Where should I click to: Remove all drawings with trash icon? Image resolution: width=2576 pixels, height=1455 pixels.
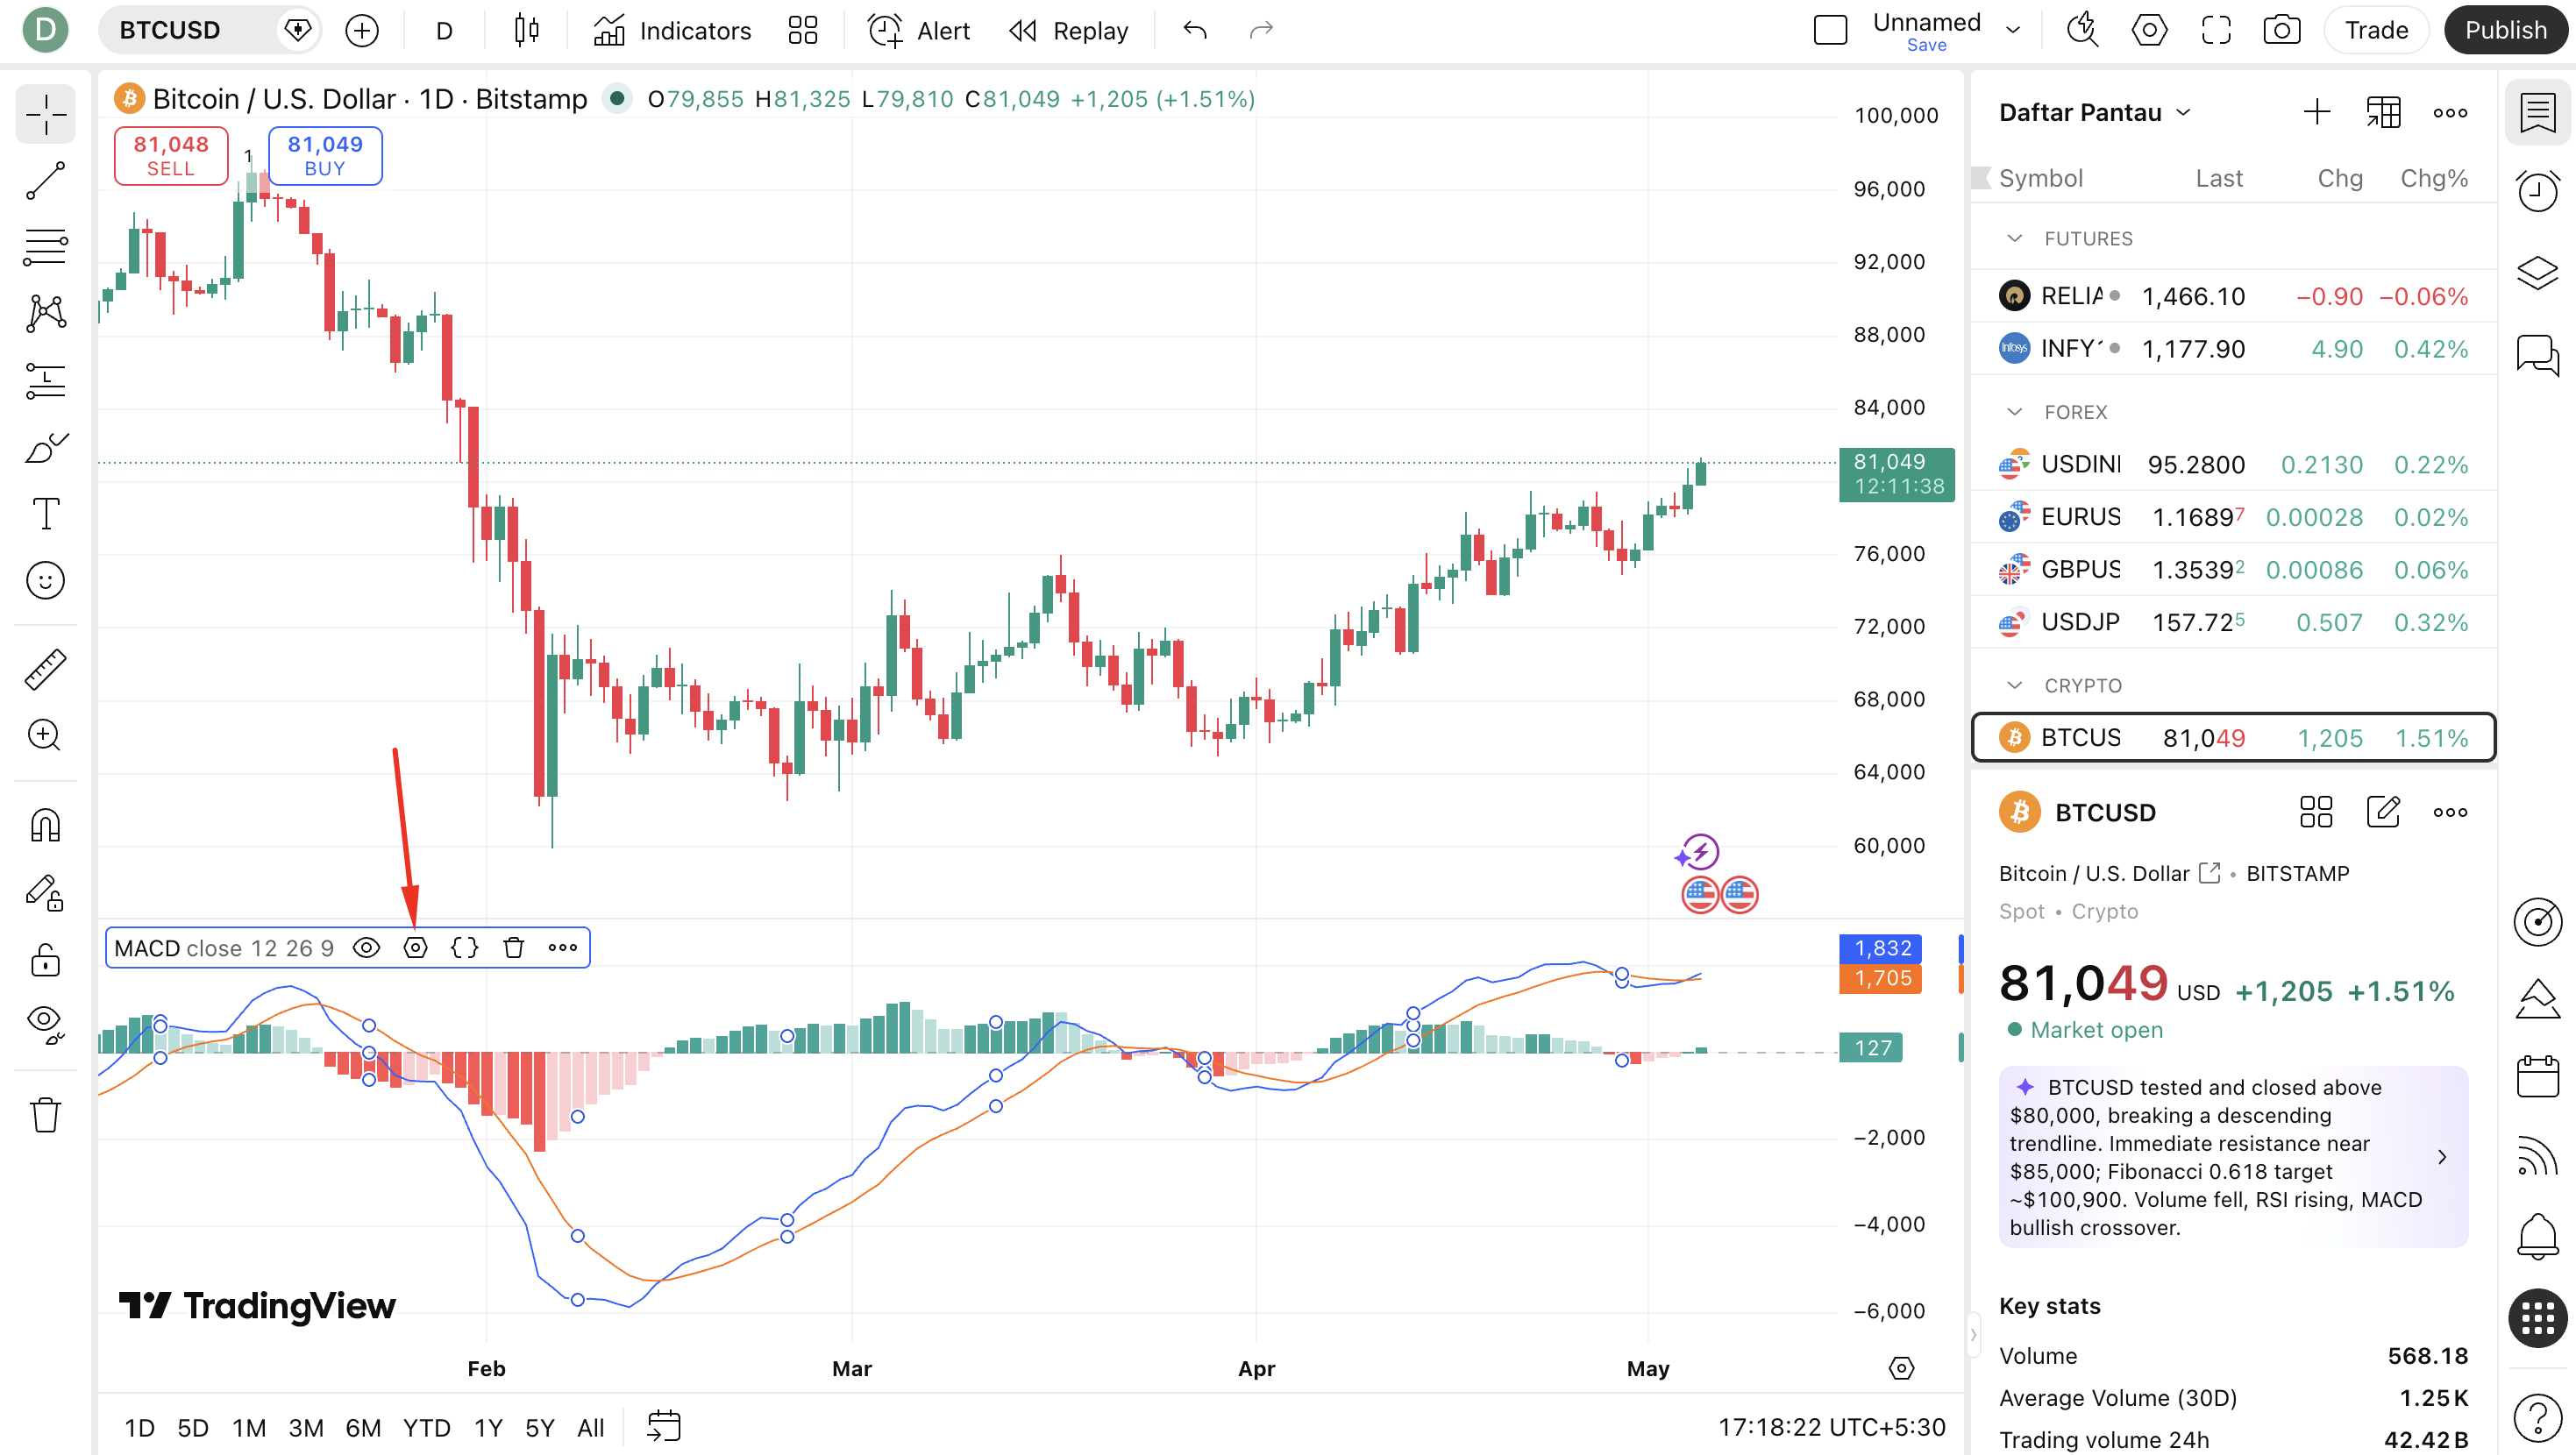pos(45,1114)
